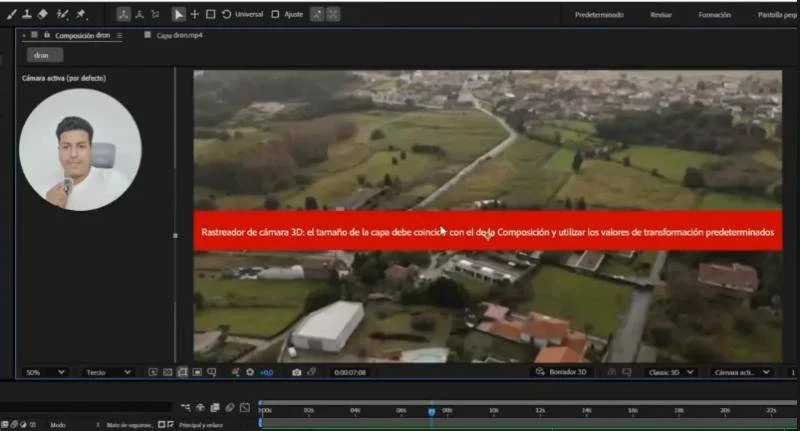
Task: Open the Tercio resolution dropdown
Action: 108,372
